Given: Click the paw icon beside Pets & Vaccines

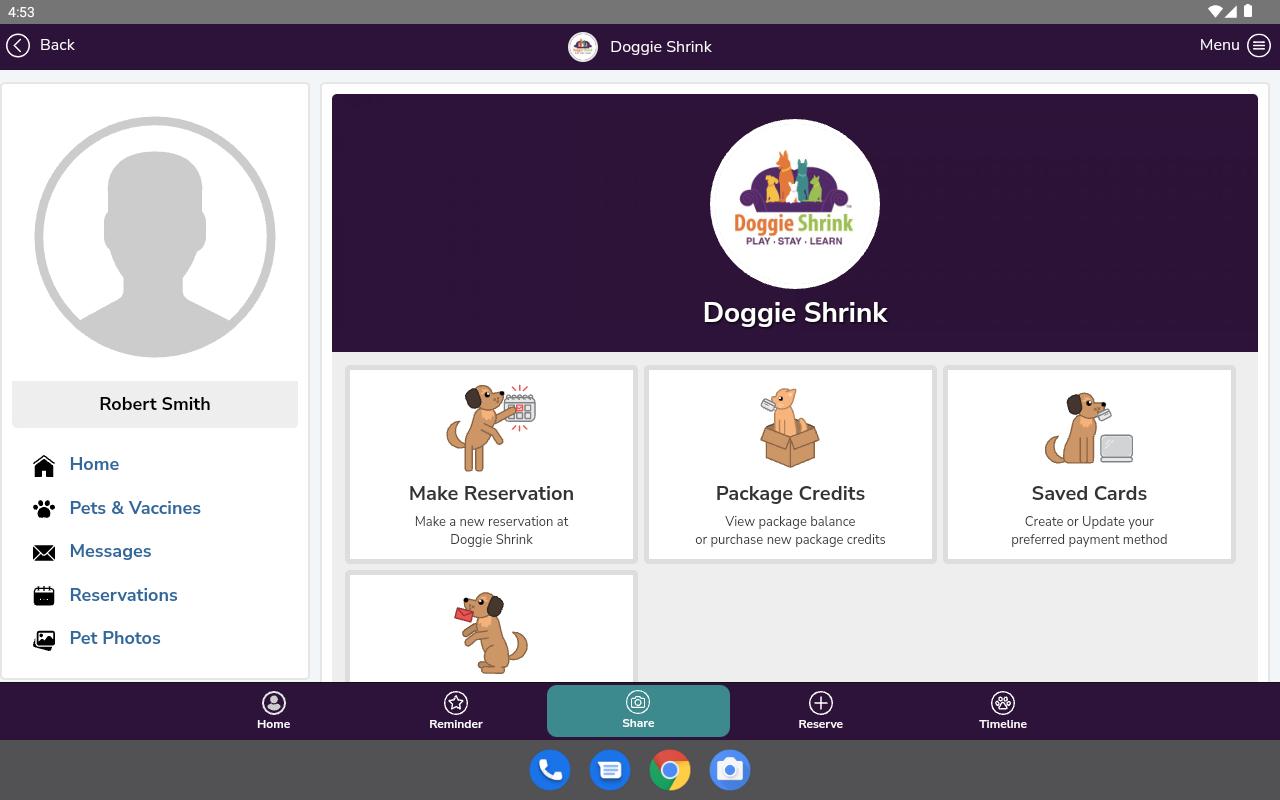Looking at the screenshot, I should (x=44, y=509).
